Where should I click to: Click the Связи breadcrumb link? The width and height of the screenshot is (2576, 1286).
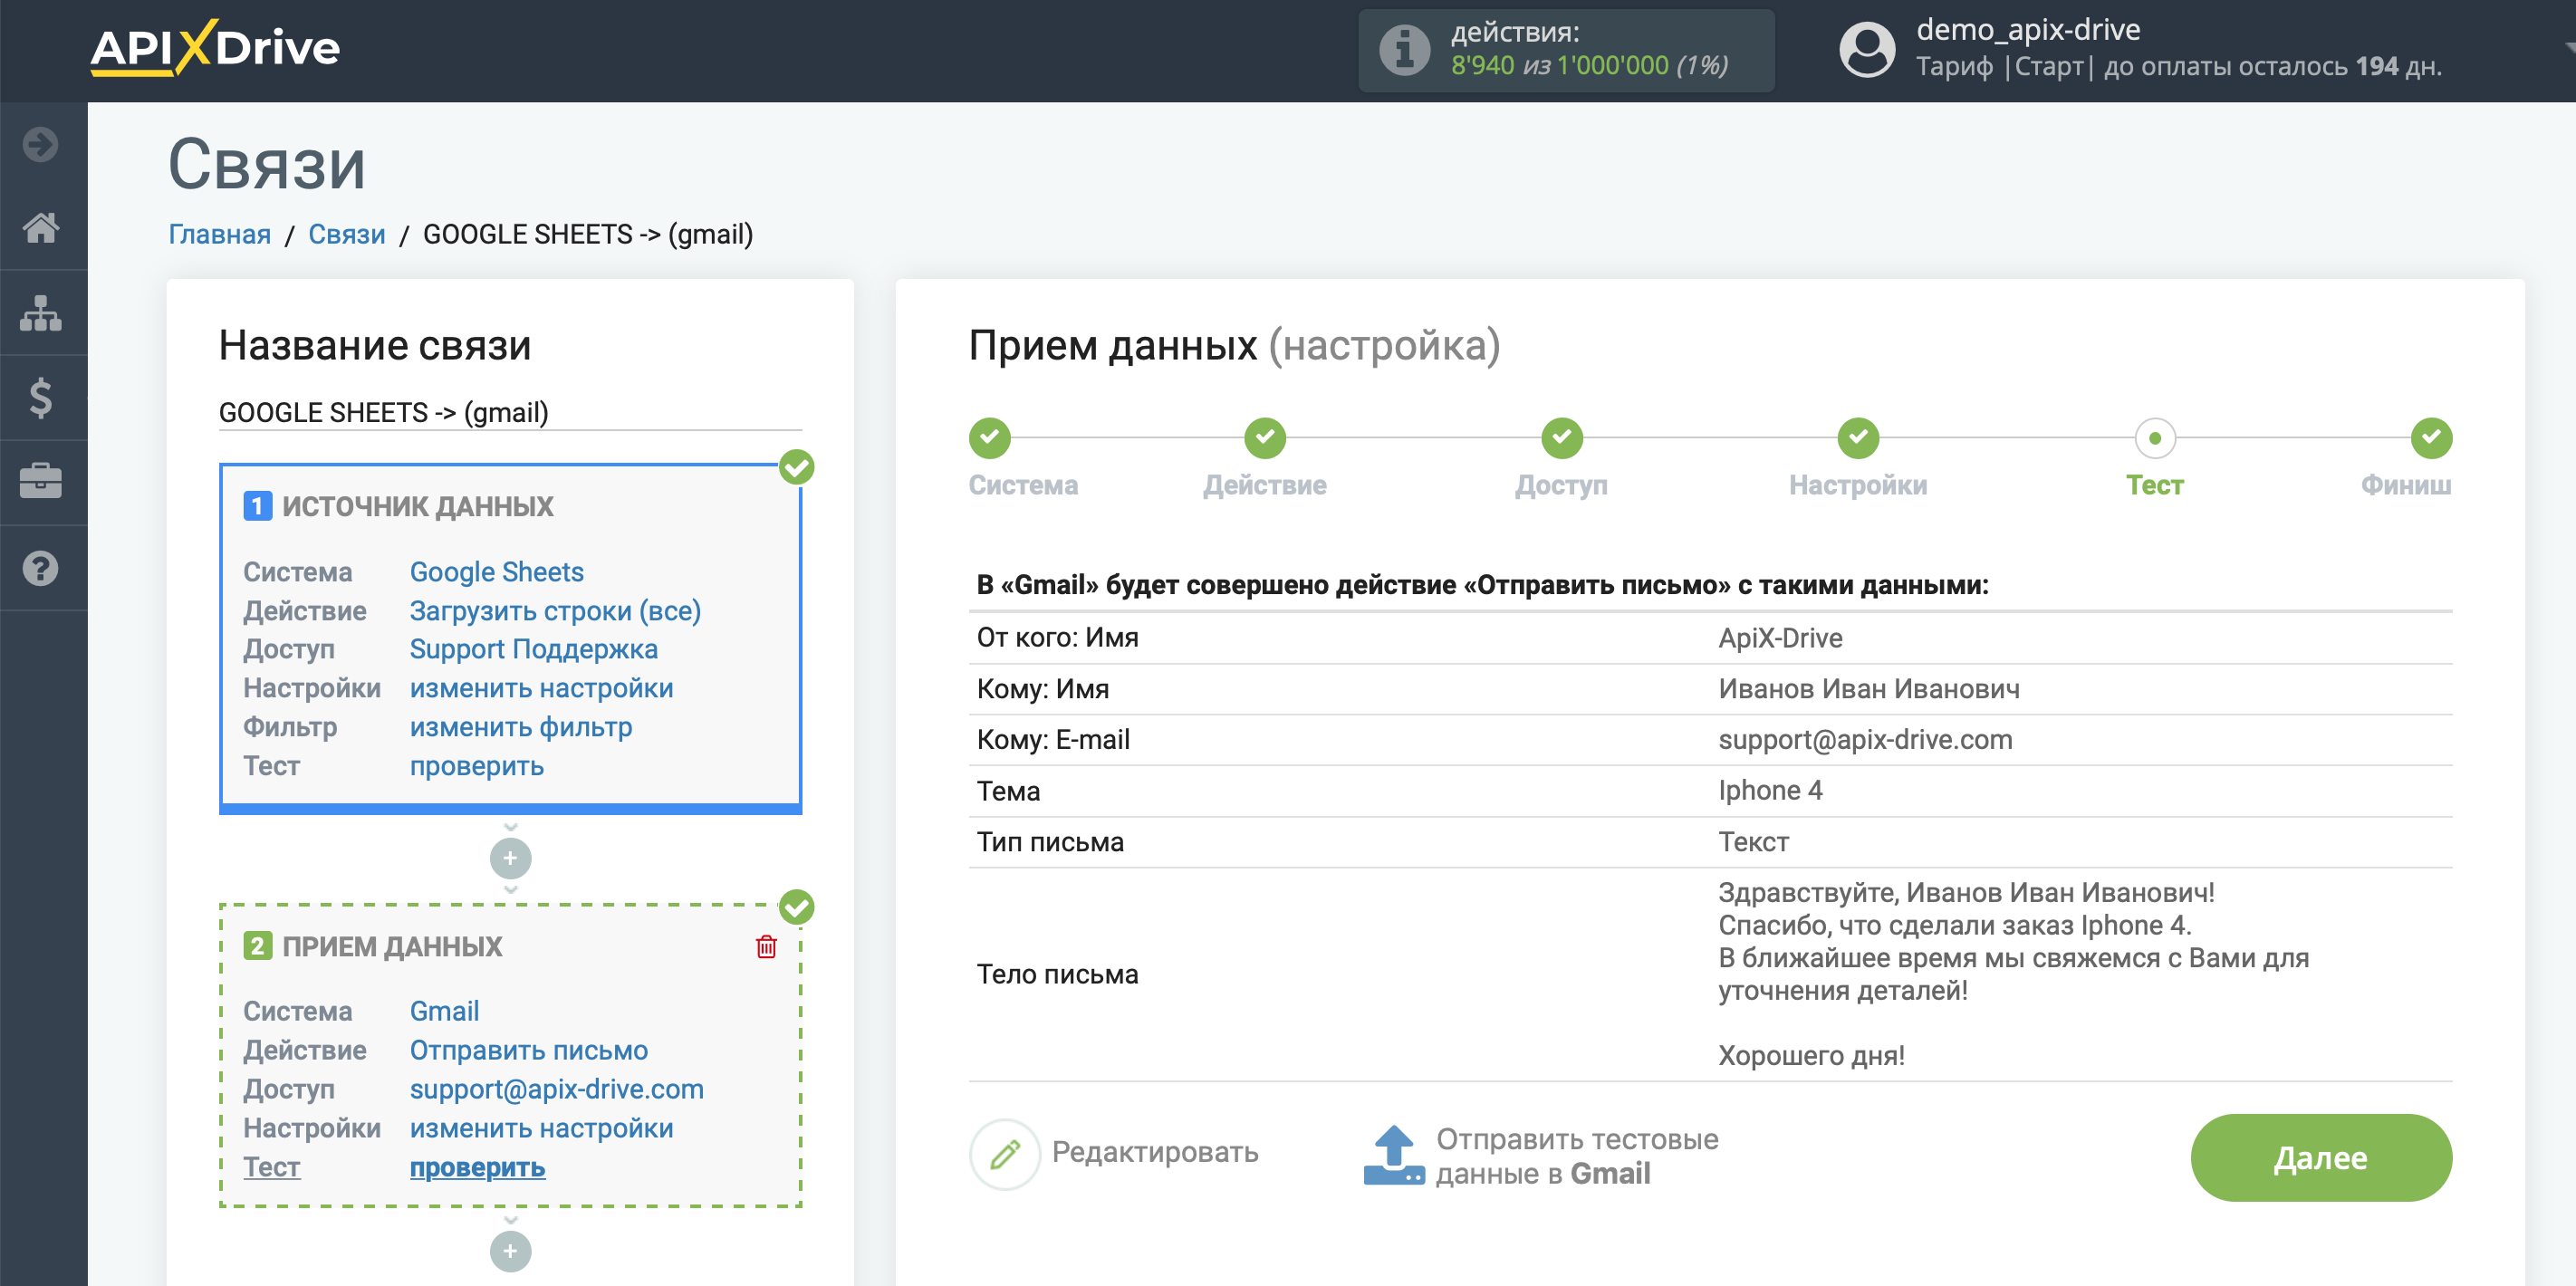tap(346, 234)
